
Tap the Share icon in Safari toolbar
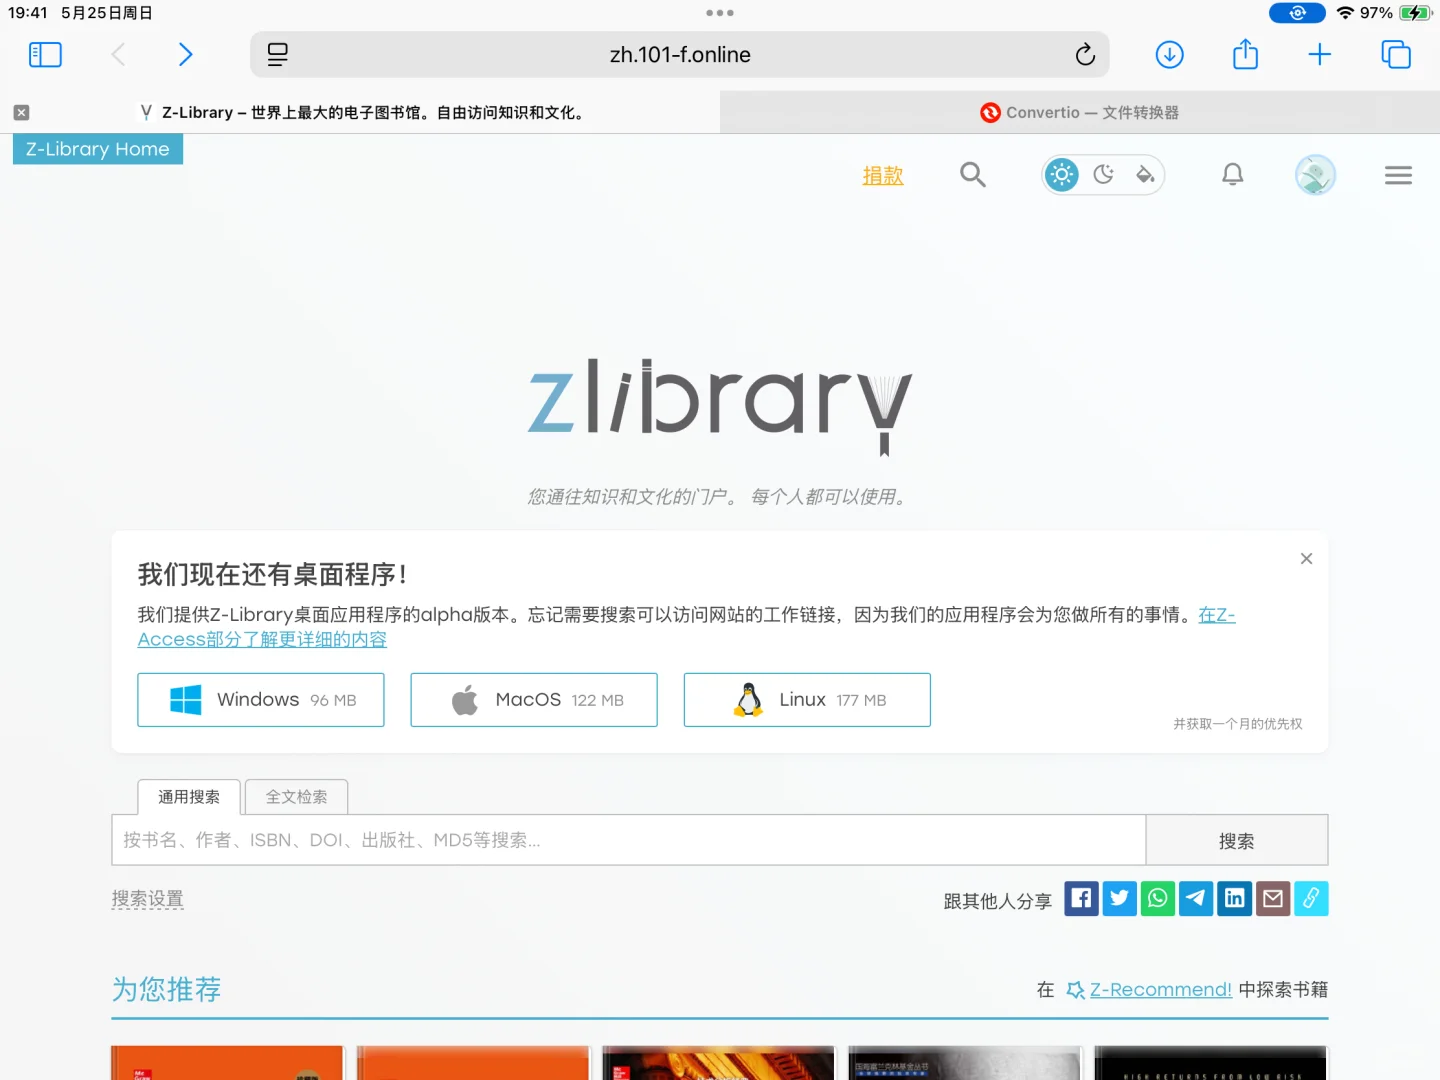point(1245,53)
